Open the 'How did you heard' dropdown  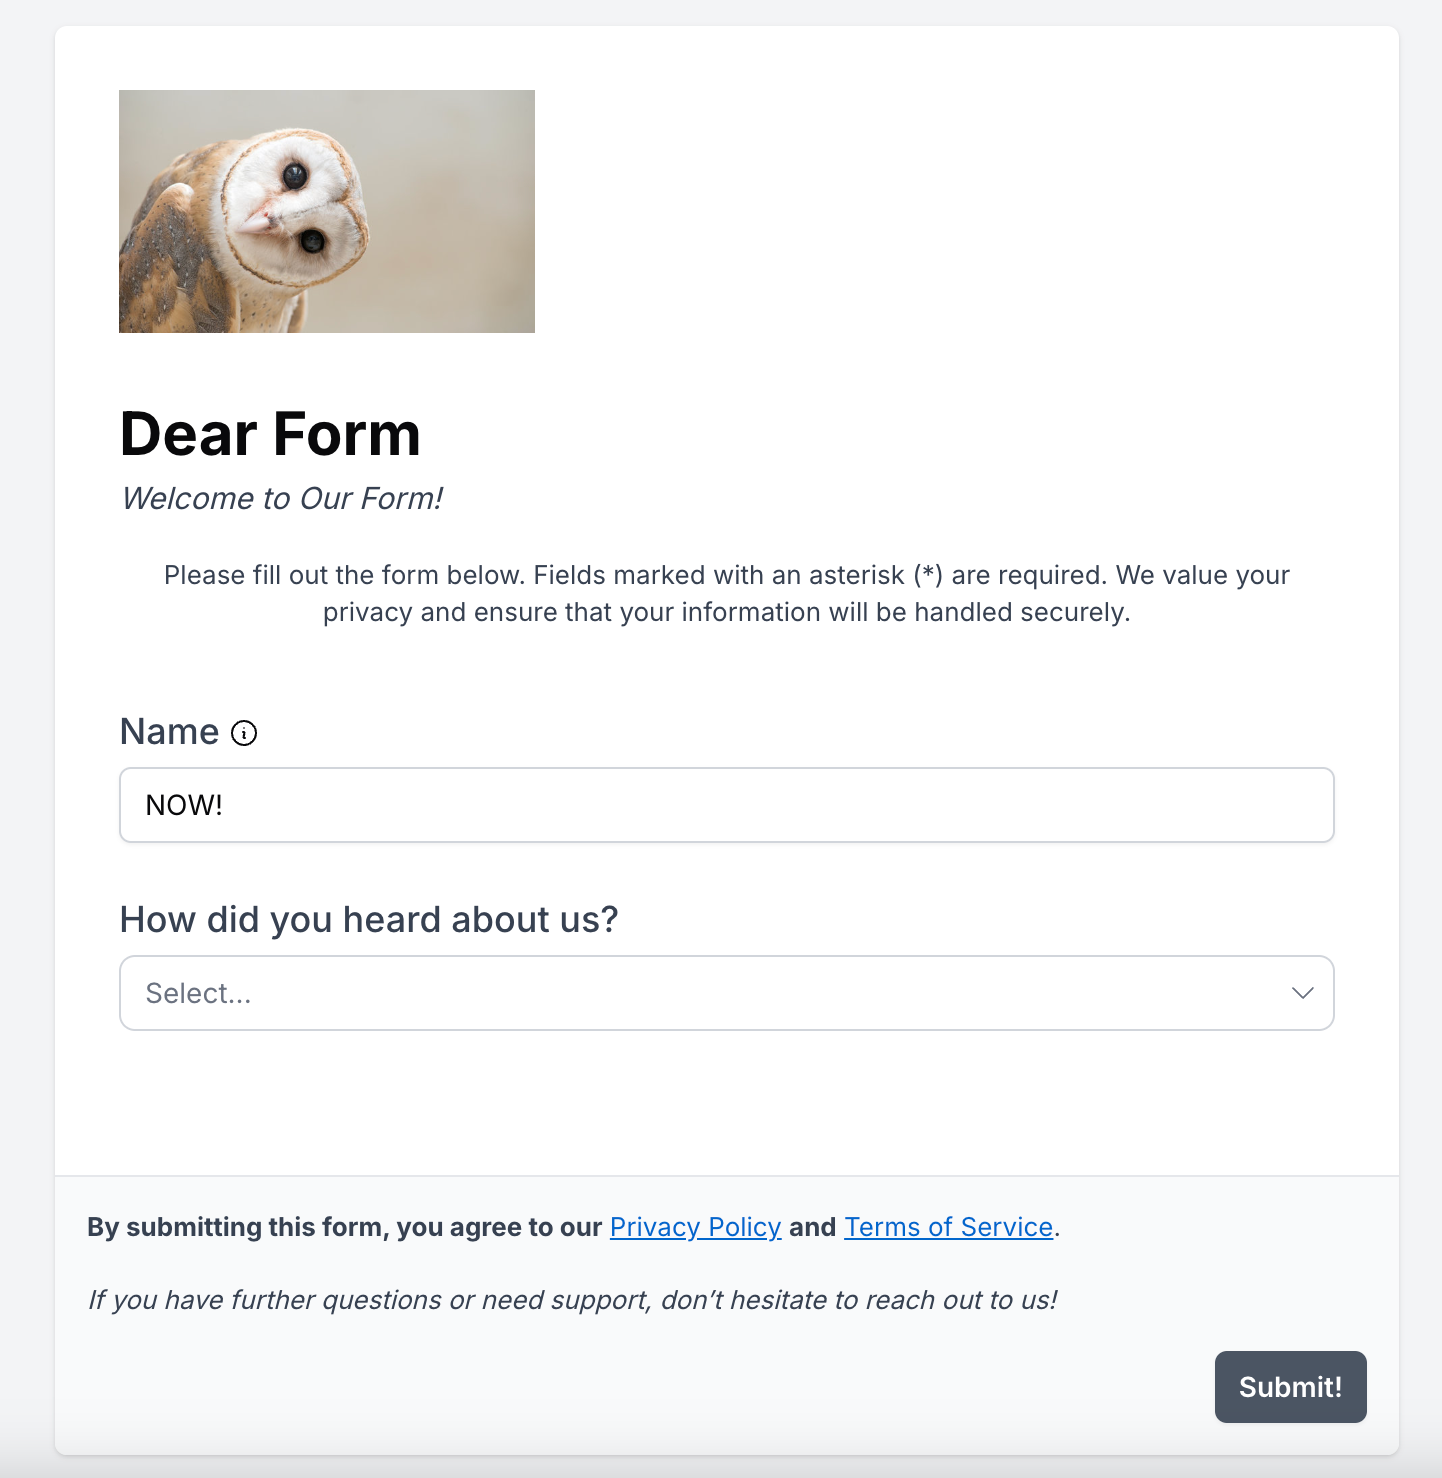(x=727, y=993)
